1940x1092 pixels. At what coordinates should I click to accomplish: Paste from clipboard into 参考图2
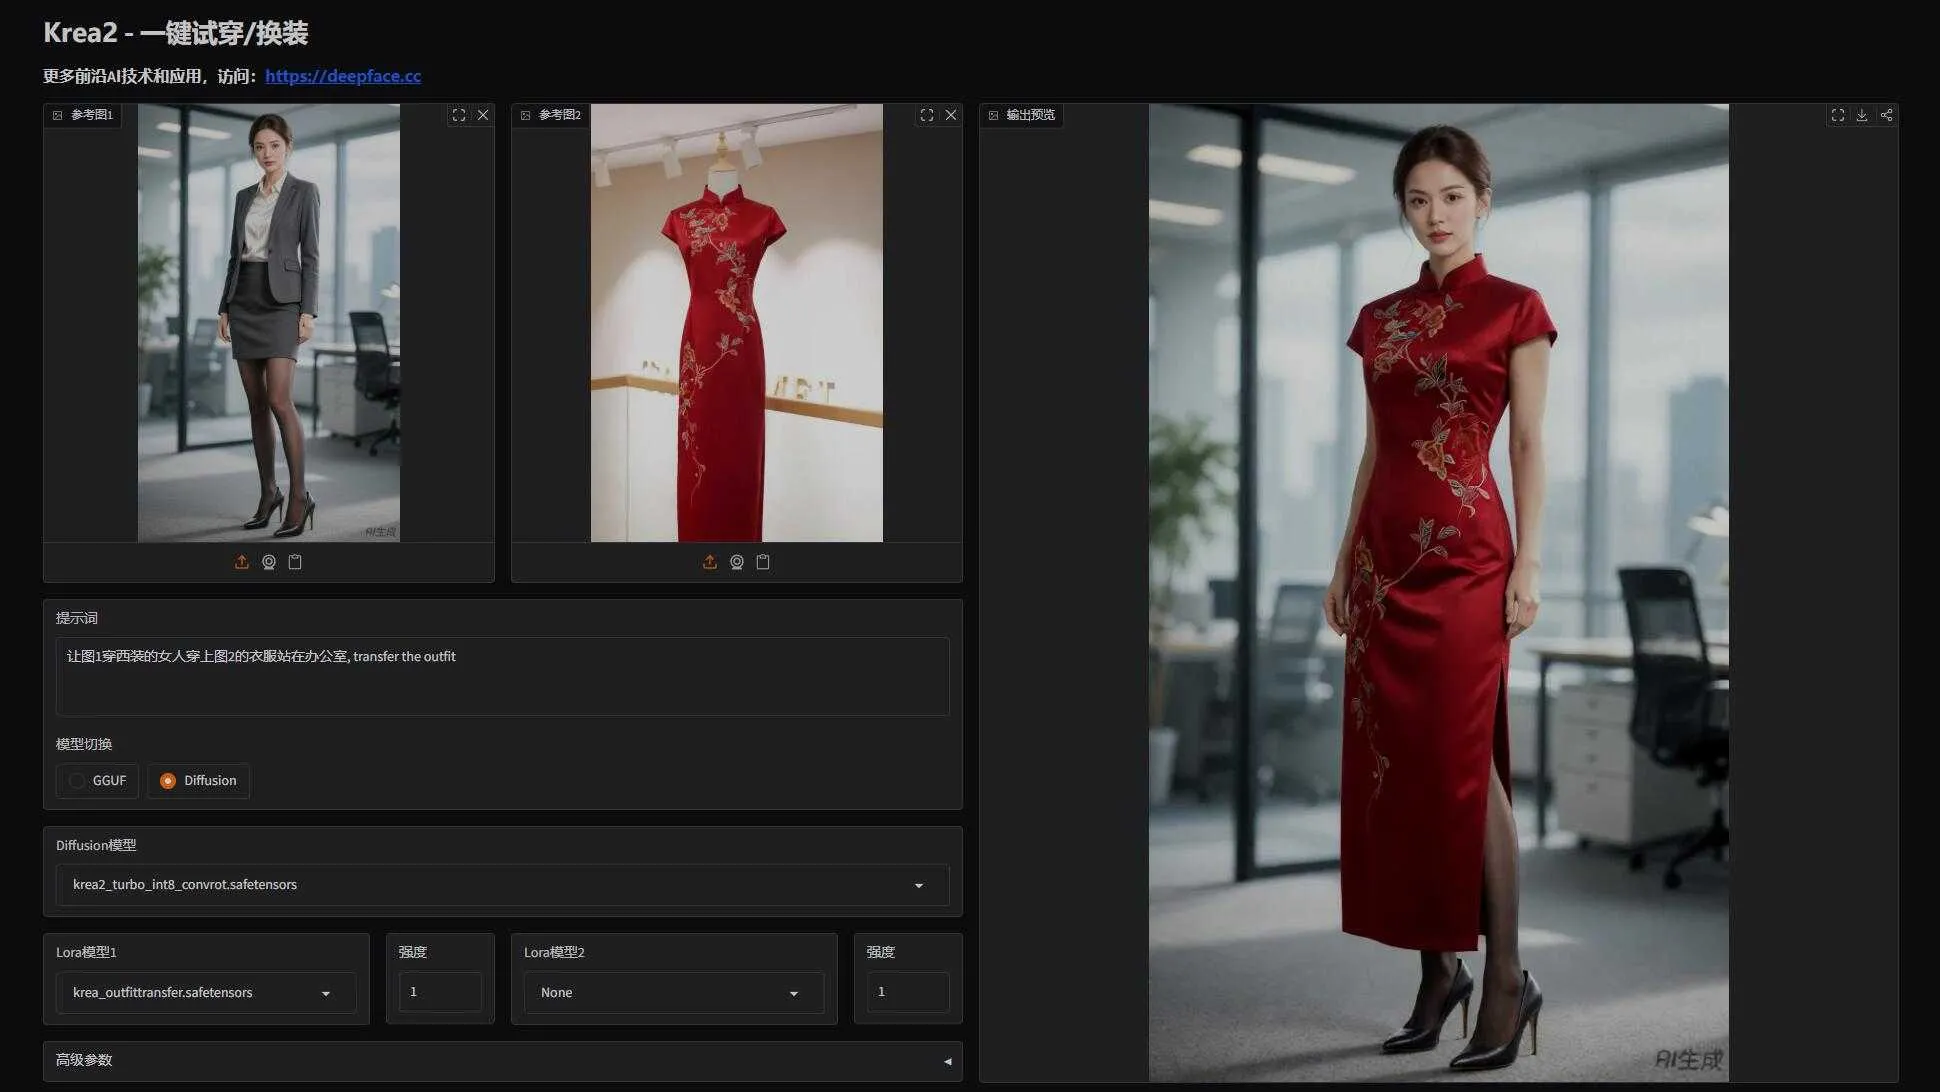click(x=763, y=562)
